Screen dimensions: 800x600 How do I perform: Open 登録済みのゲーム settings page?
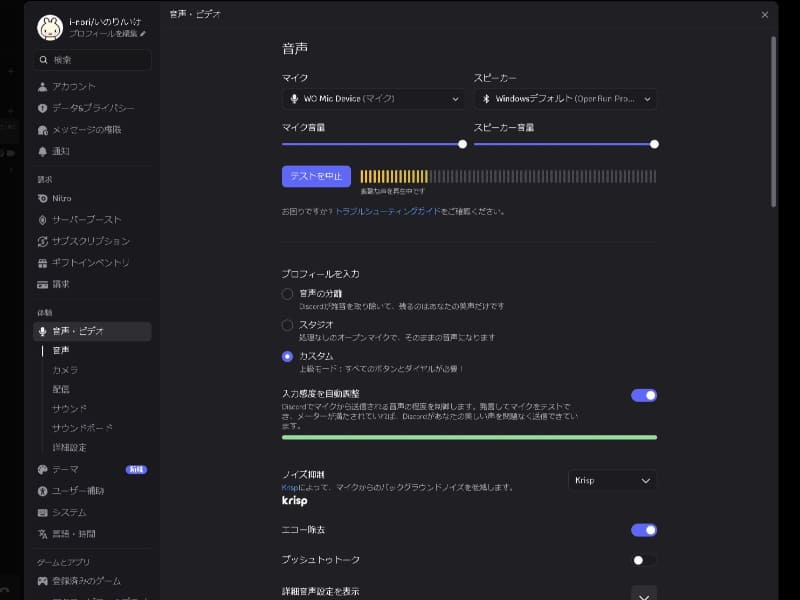[x=92, y=581]
